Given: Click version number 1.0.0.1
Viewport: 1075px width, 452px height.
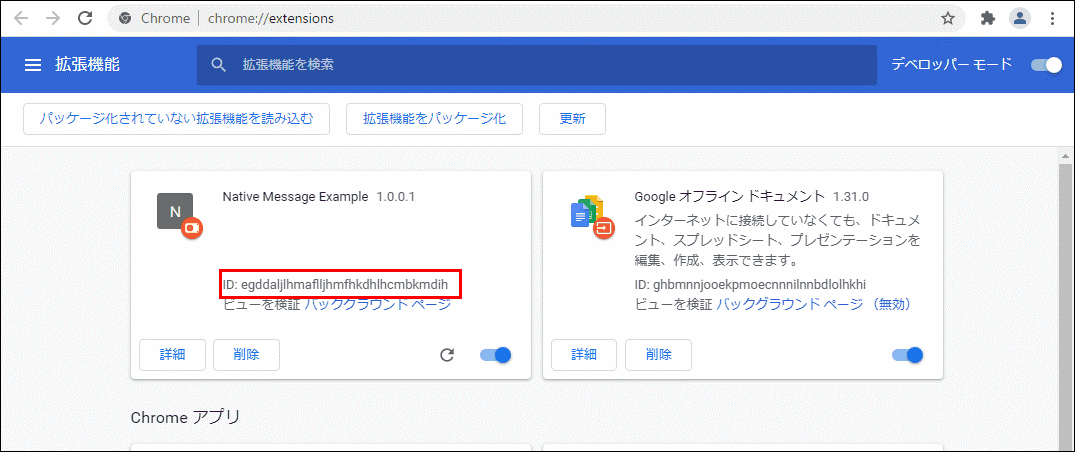Looking at the screenshot, I should (396, 197).
